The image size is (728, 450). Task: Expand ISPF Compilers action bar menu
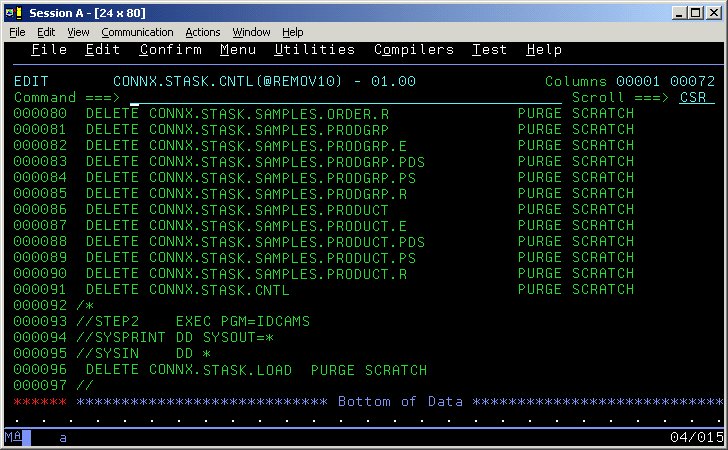click(413, 50)
